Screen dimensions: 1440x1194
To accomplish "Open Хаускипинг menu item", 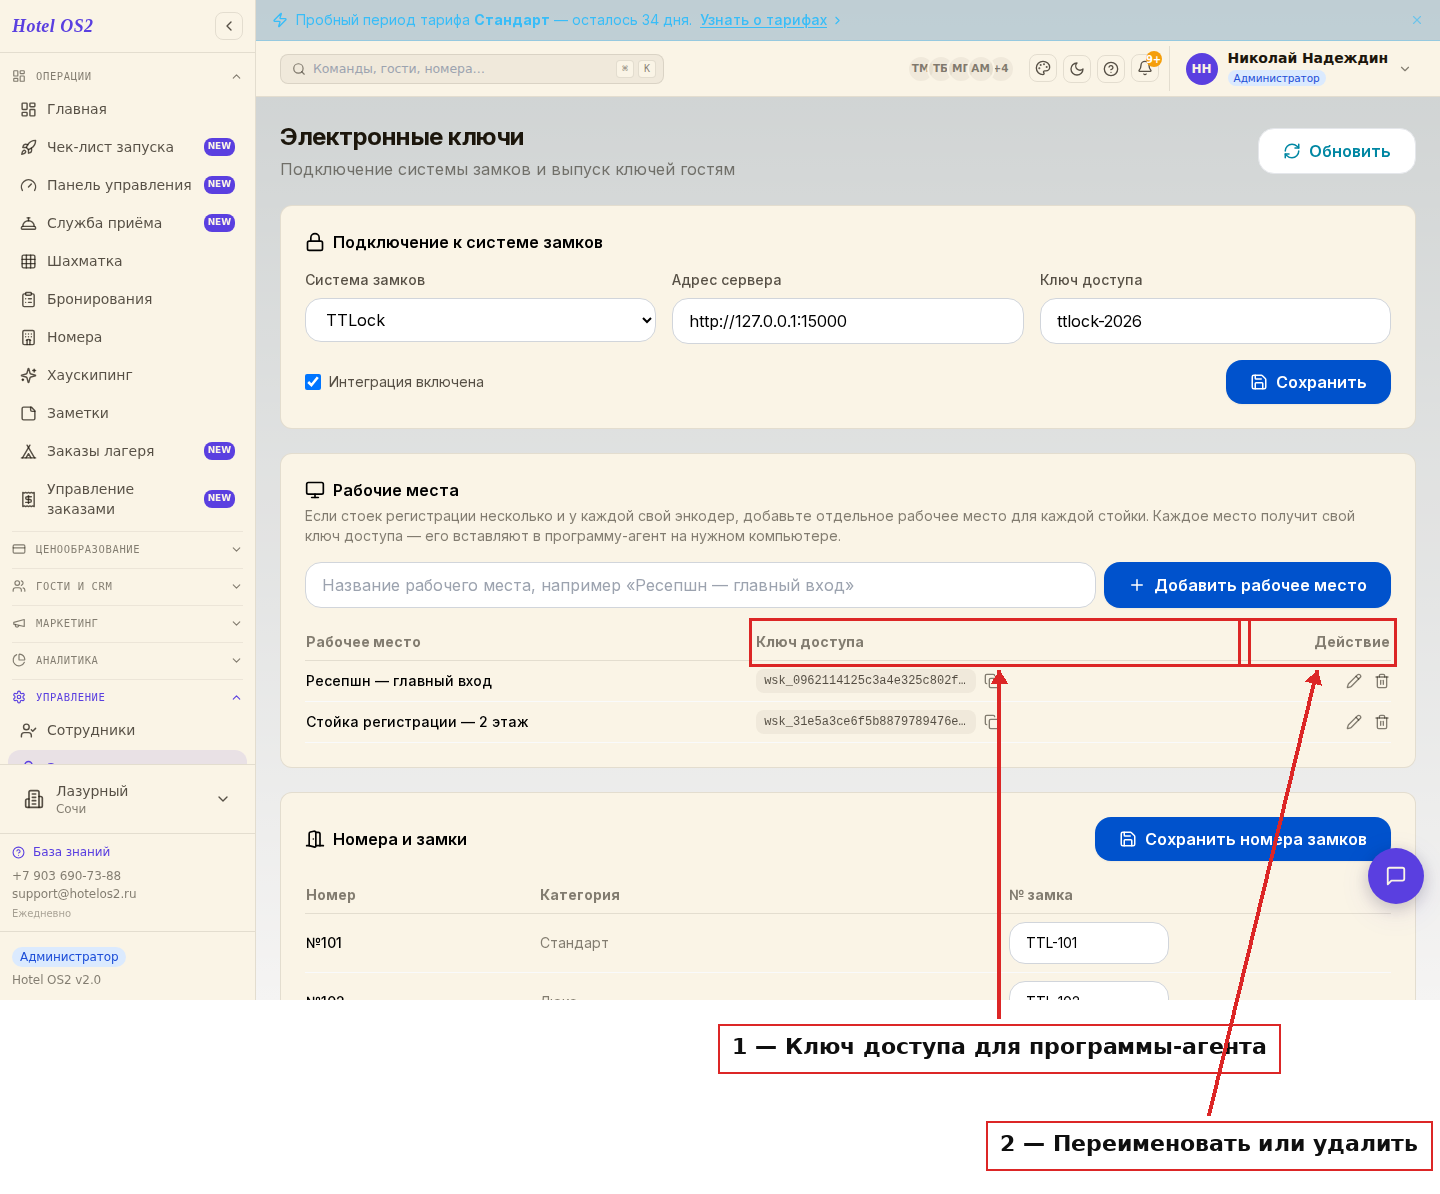I will tap(127, 375).
